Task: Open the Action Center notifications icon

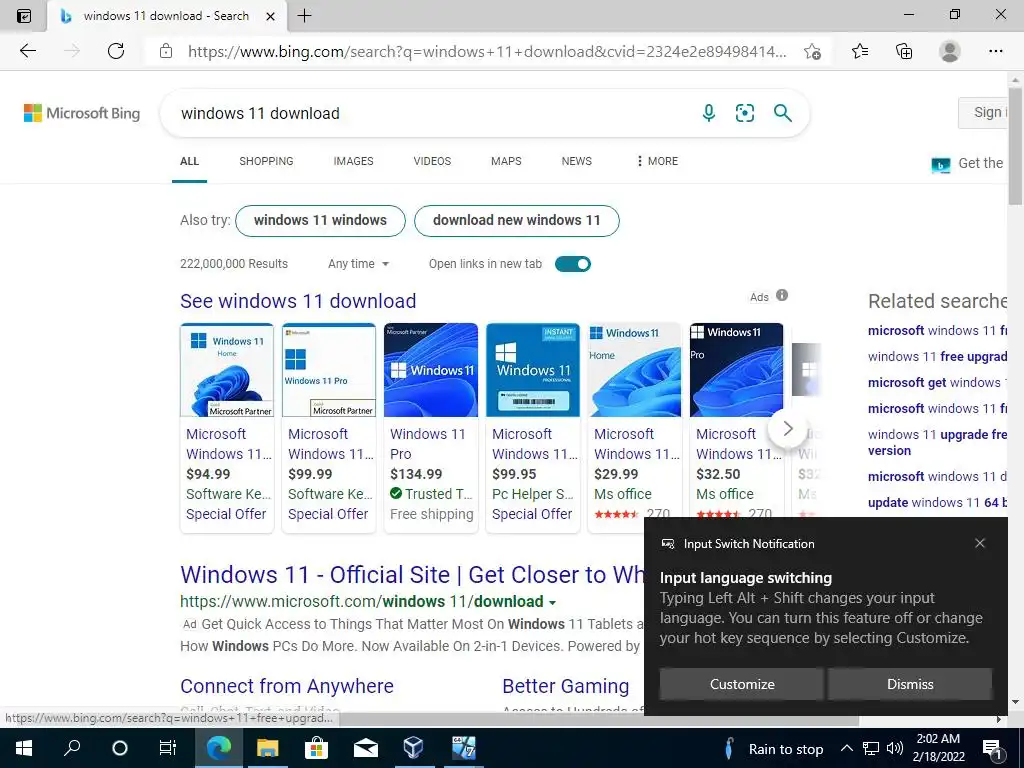Action: [991, 748]
